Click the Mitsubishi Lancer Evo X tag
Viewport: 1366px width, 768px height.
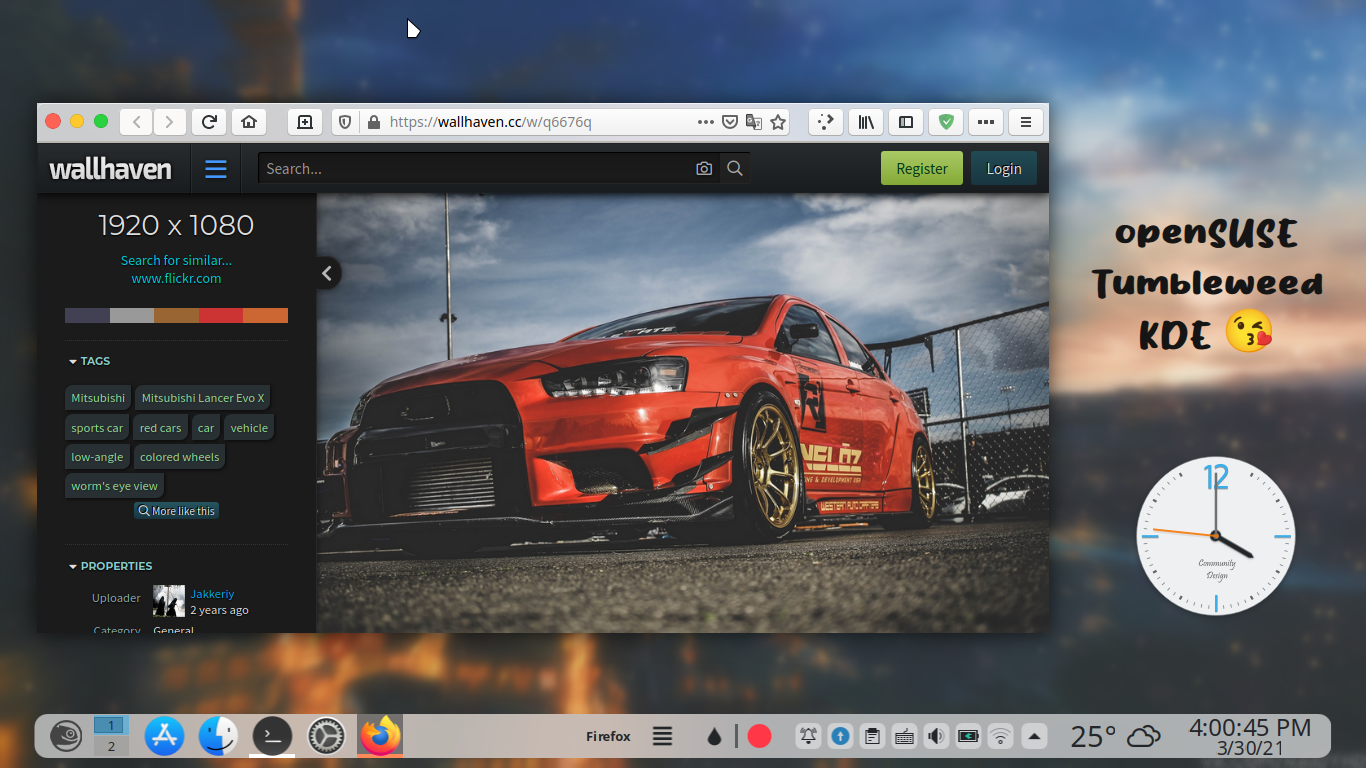pos(203,398)
